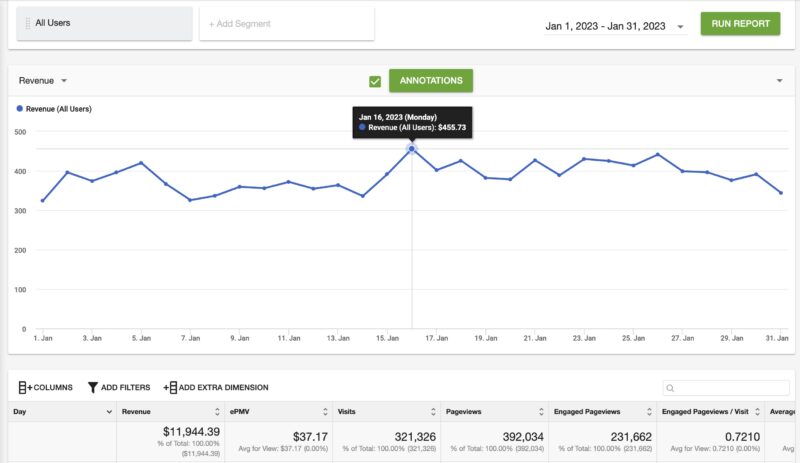Click the Engaged Pageviews column header
Screen dimensions: 800x463
[x=596, y=411]
